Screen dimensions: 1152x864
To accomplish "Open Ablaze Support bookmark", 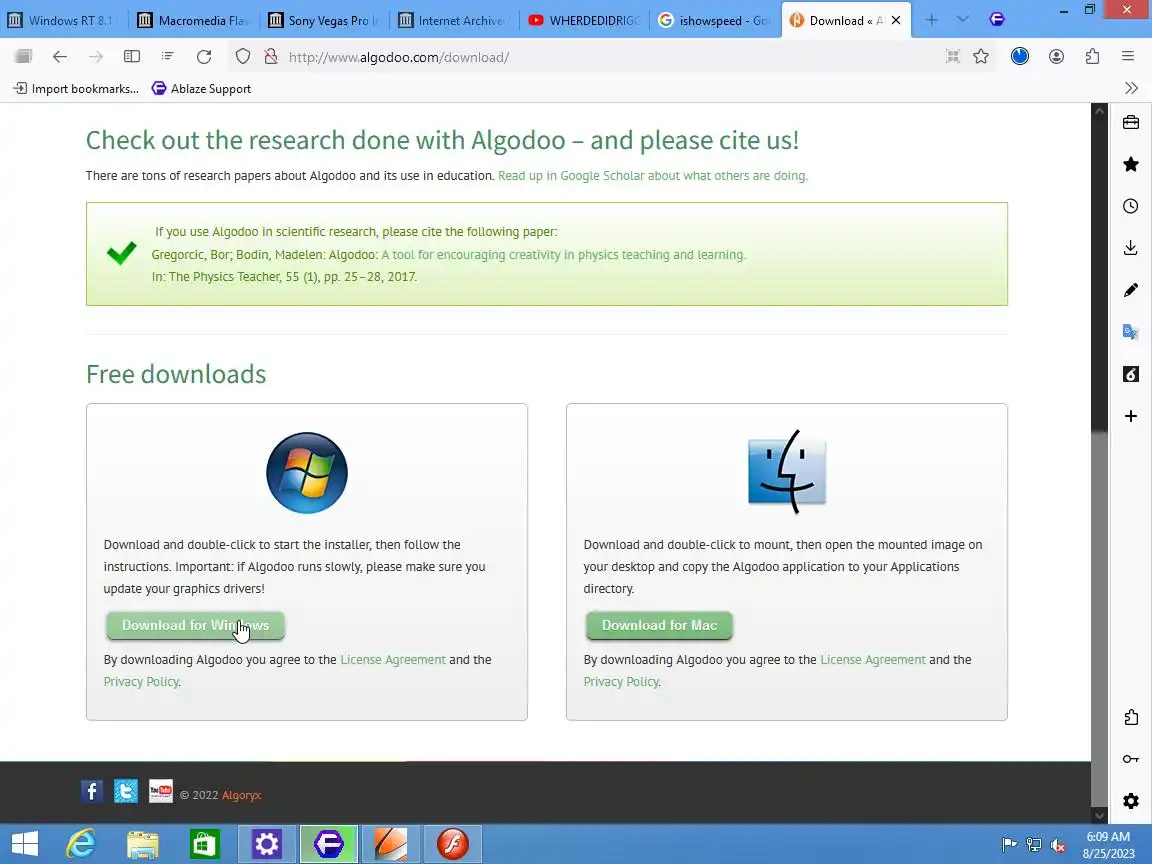I will [x=201, y=89].
